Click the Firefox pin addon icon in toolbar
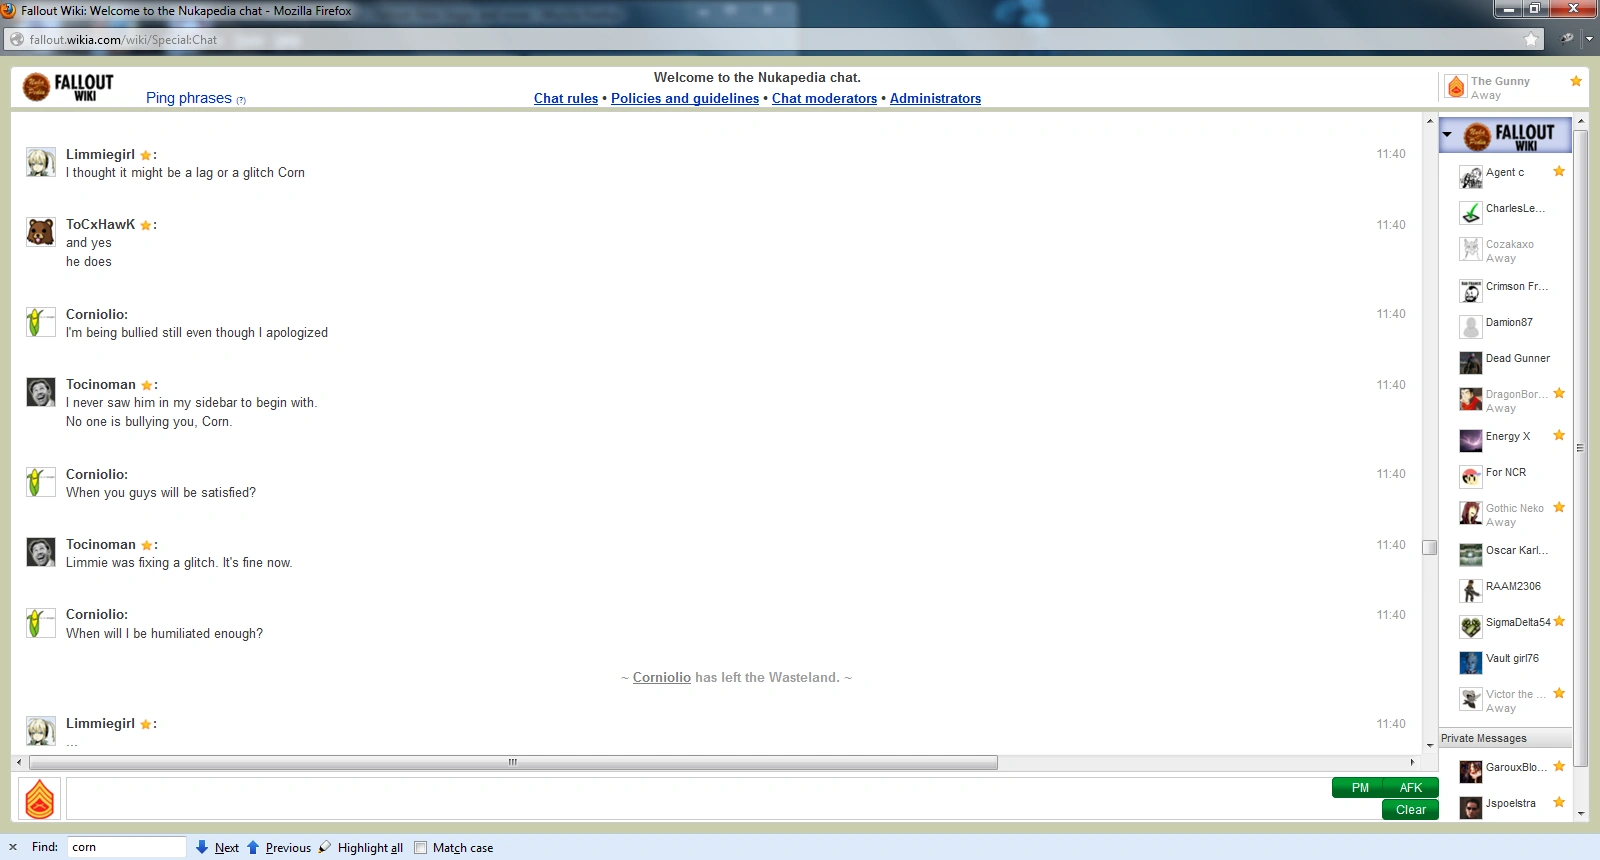1600x860 pixels. click(x=1567, y=39)
